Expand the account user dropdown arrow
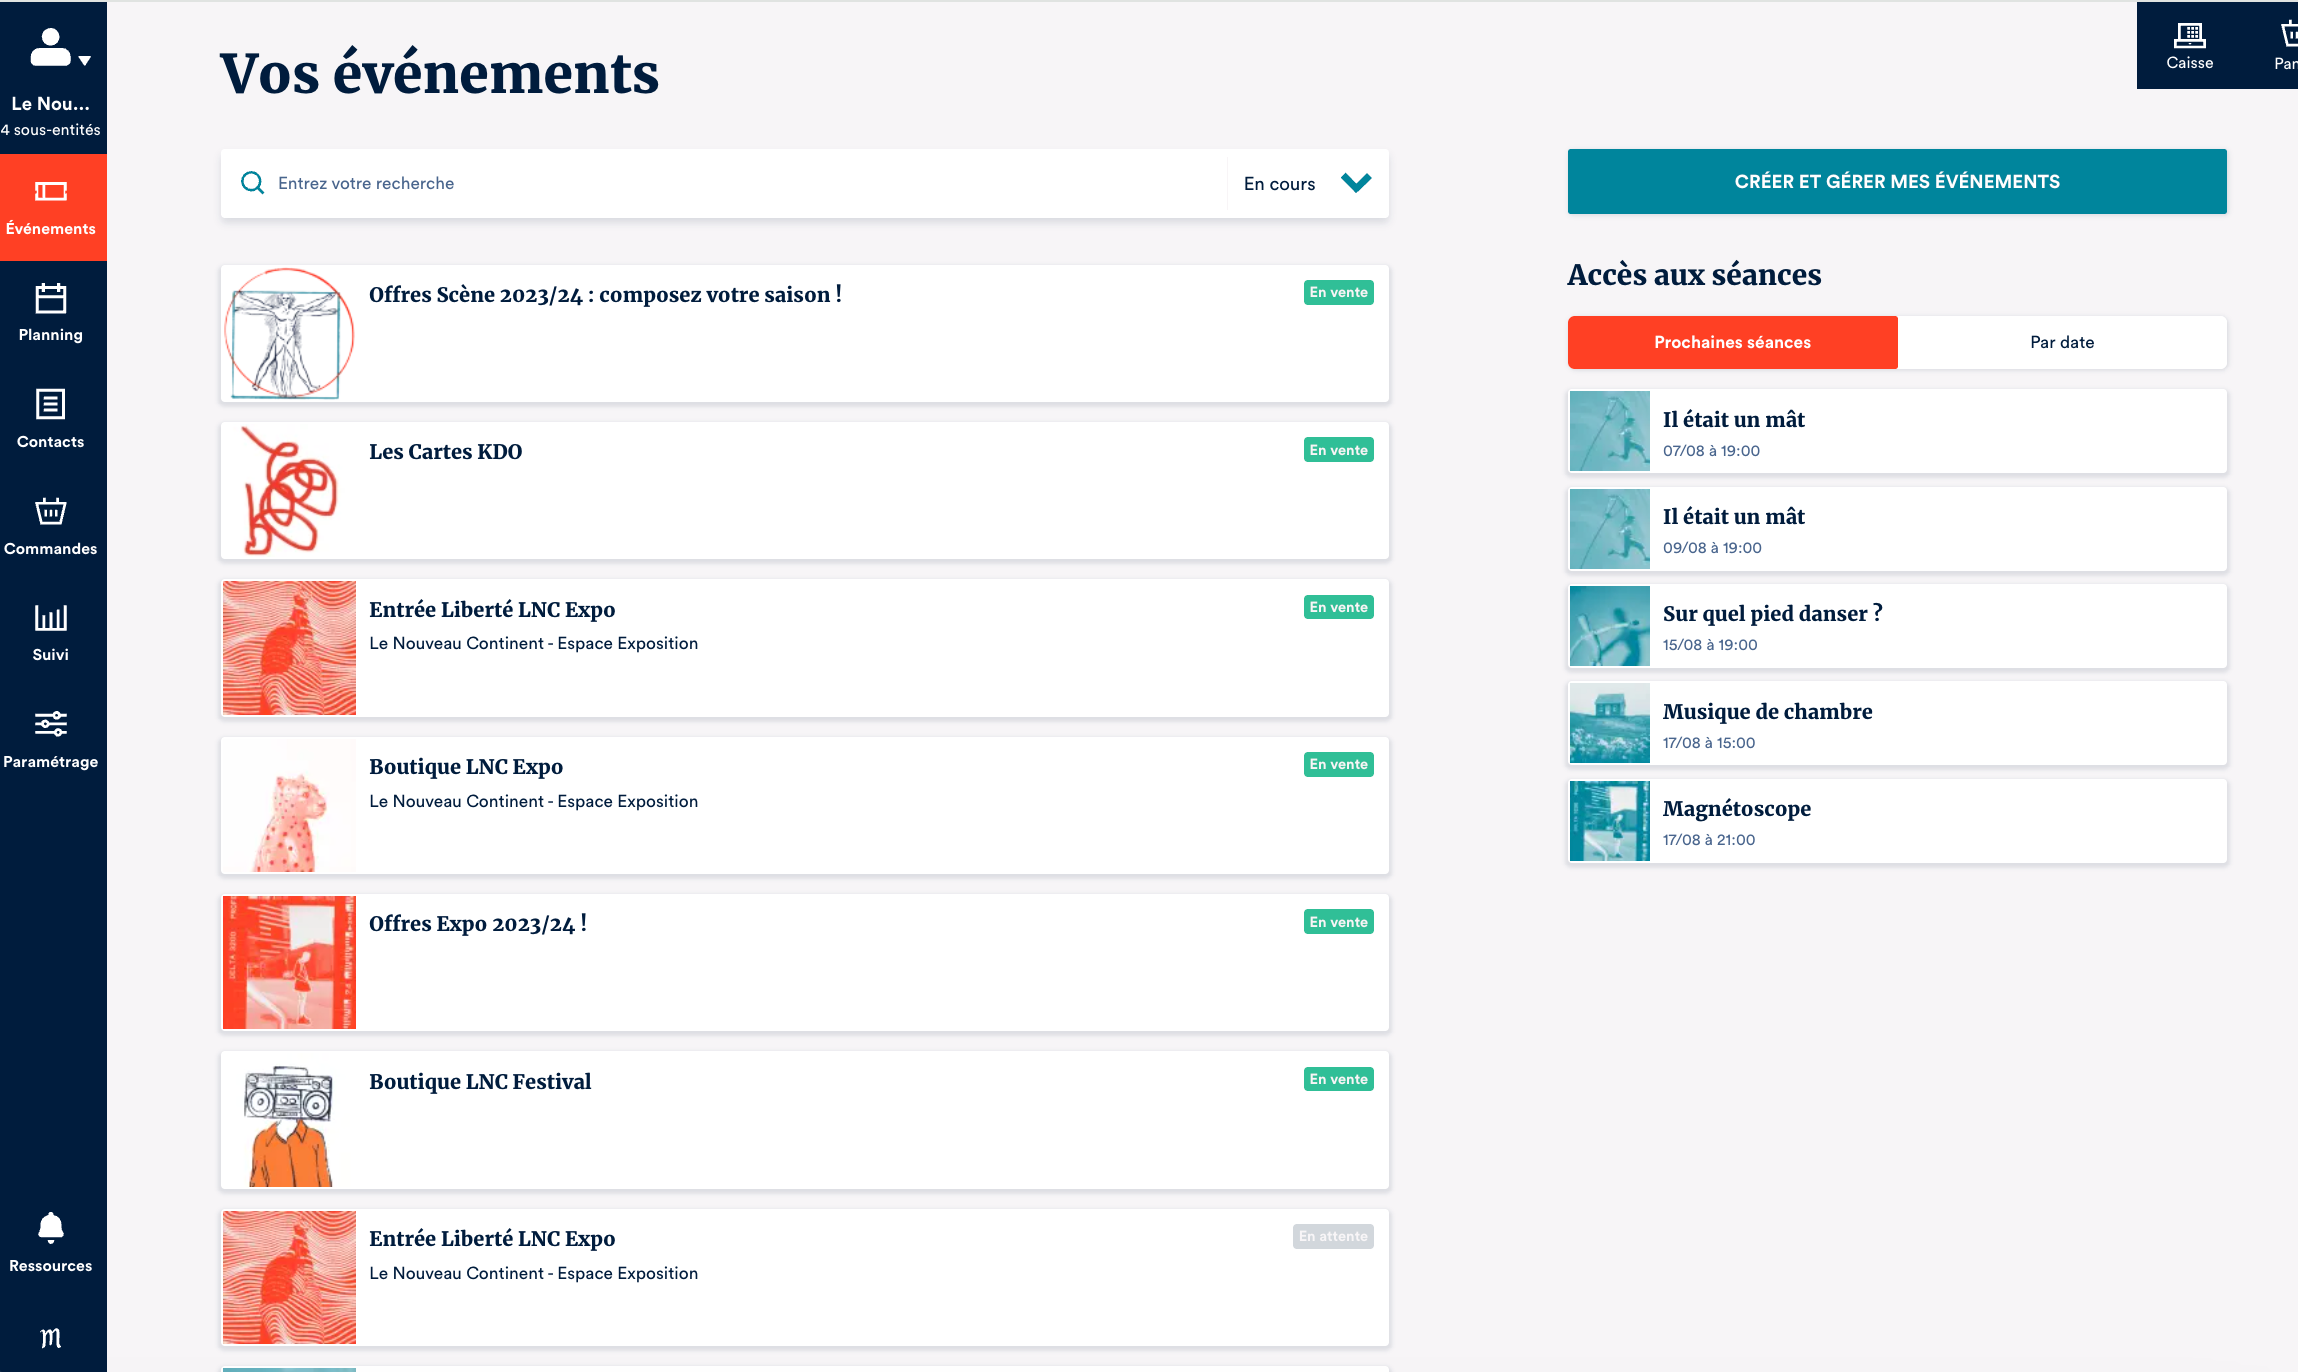 point(85,61)
